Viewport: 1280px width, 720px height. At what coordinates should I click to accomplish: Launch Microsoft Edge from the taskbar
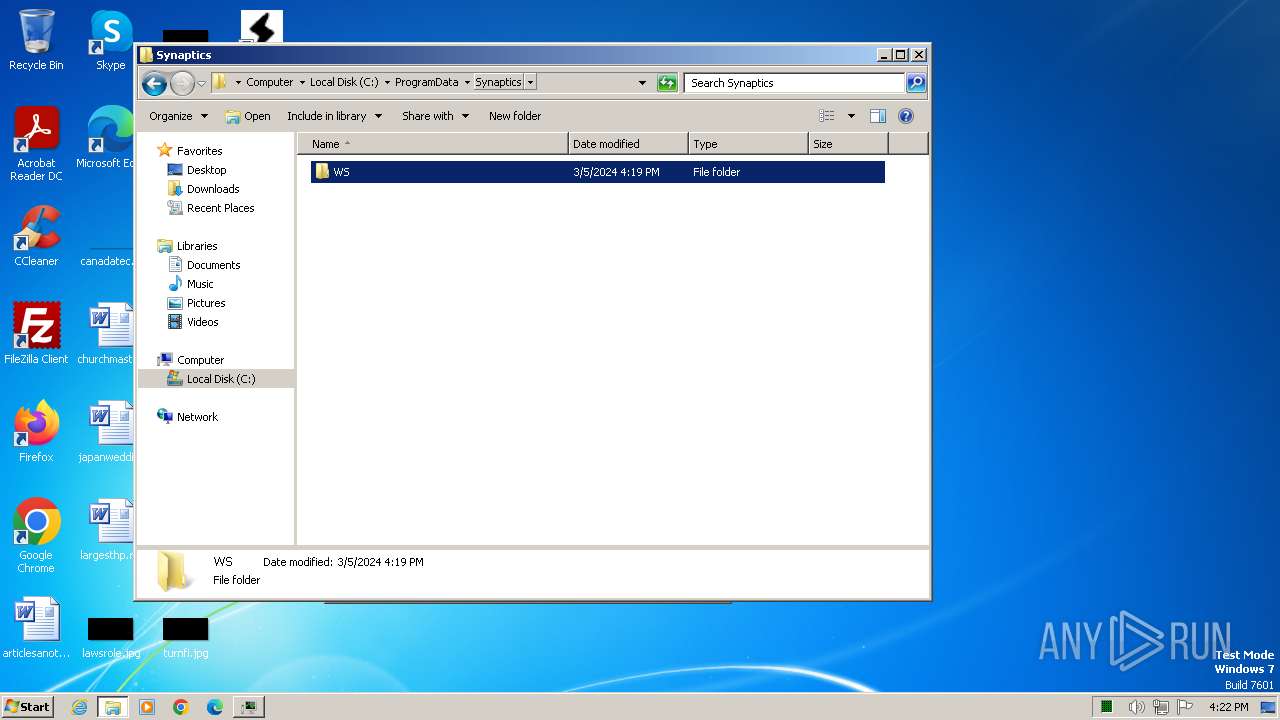215,707
